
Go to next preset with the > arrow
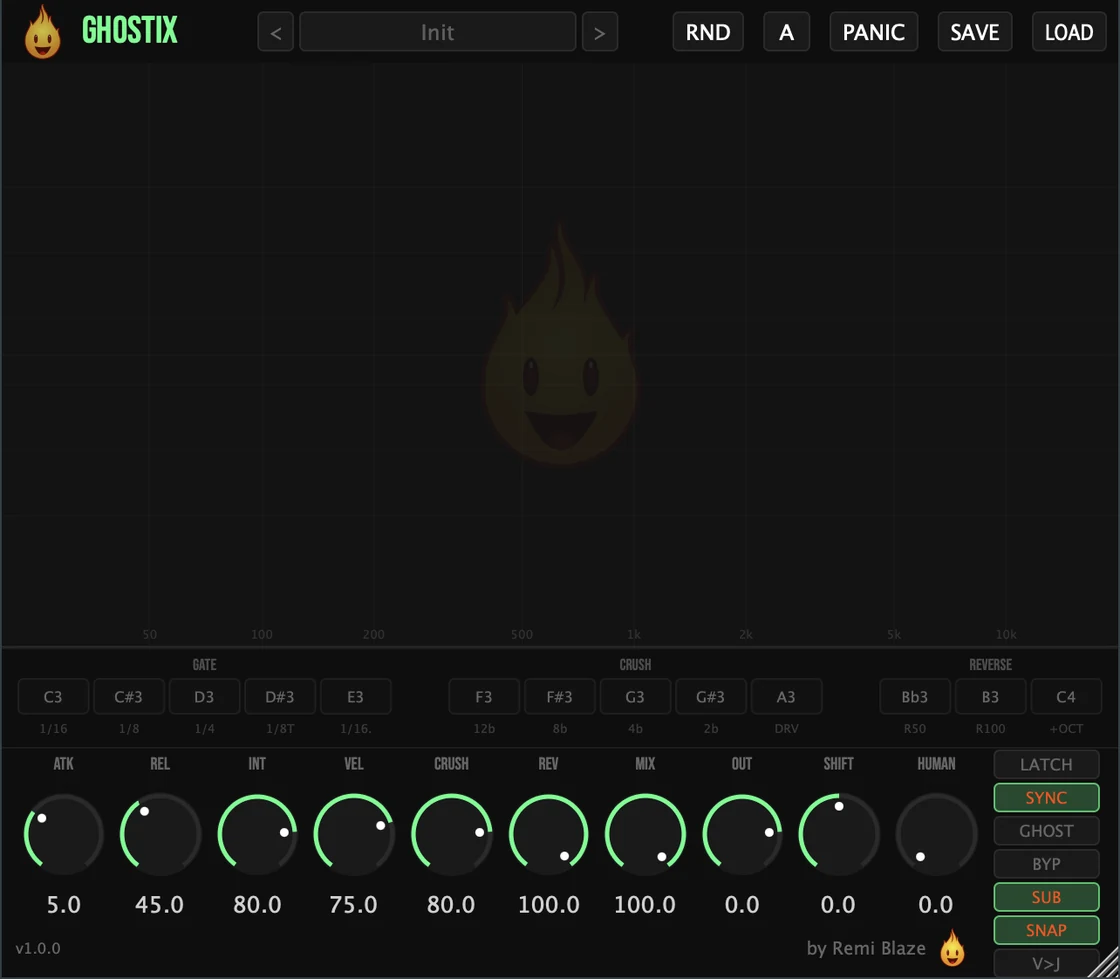(x=600, y=32)
